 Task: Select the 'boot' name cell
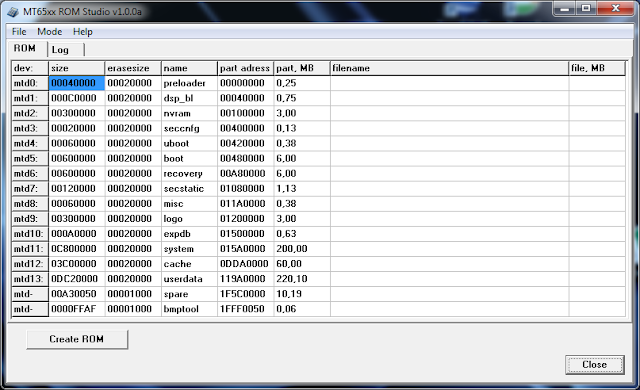[189, 159]
